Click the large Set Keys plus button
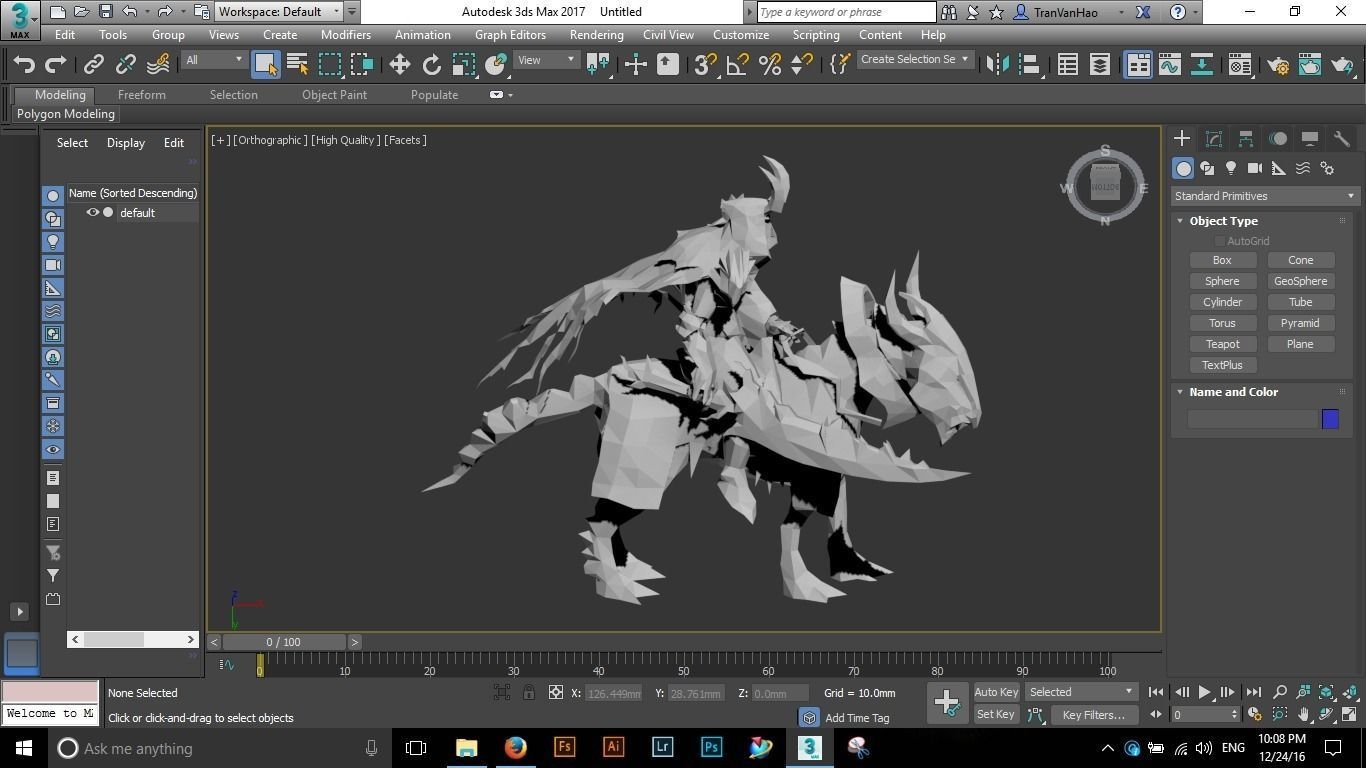This screenshot has width=1366, height=768. click(x=947, y=702)
